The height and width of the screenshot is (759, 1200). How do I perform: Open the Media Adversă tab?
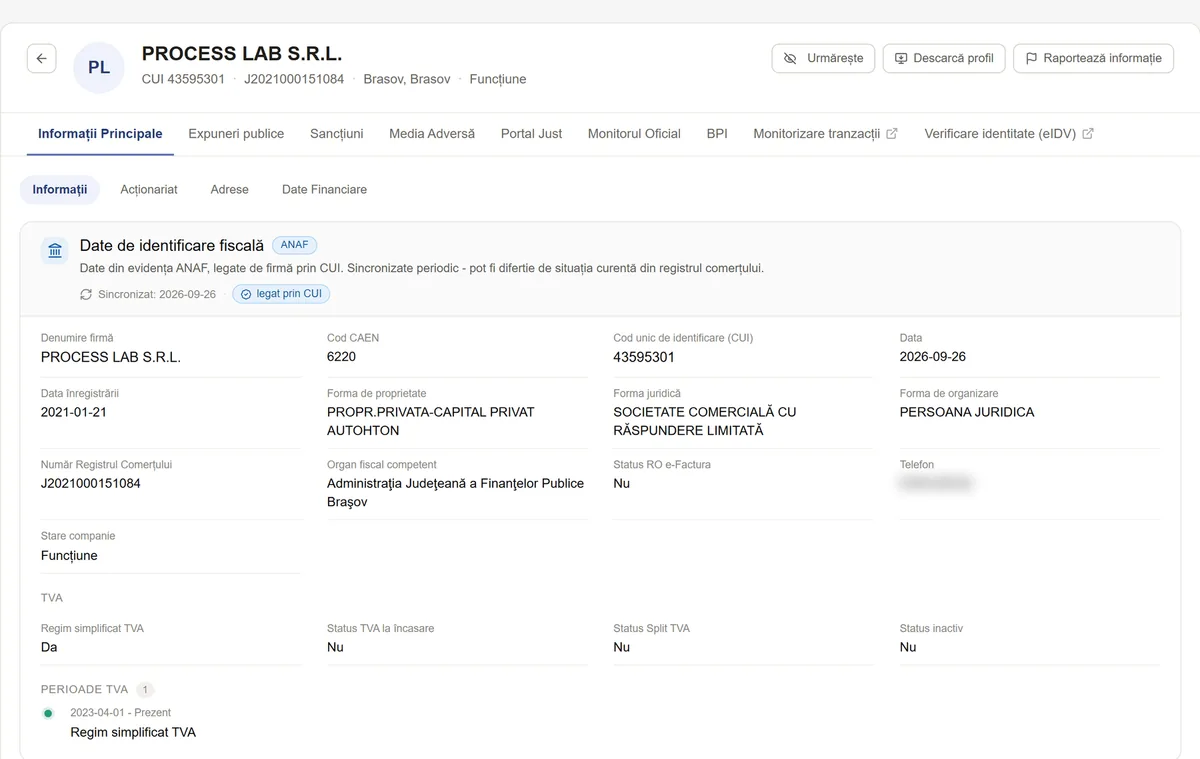click(x=432, y=133)
